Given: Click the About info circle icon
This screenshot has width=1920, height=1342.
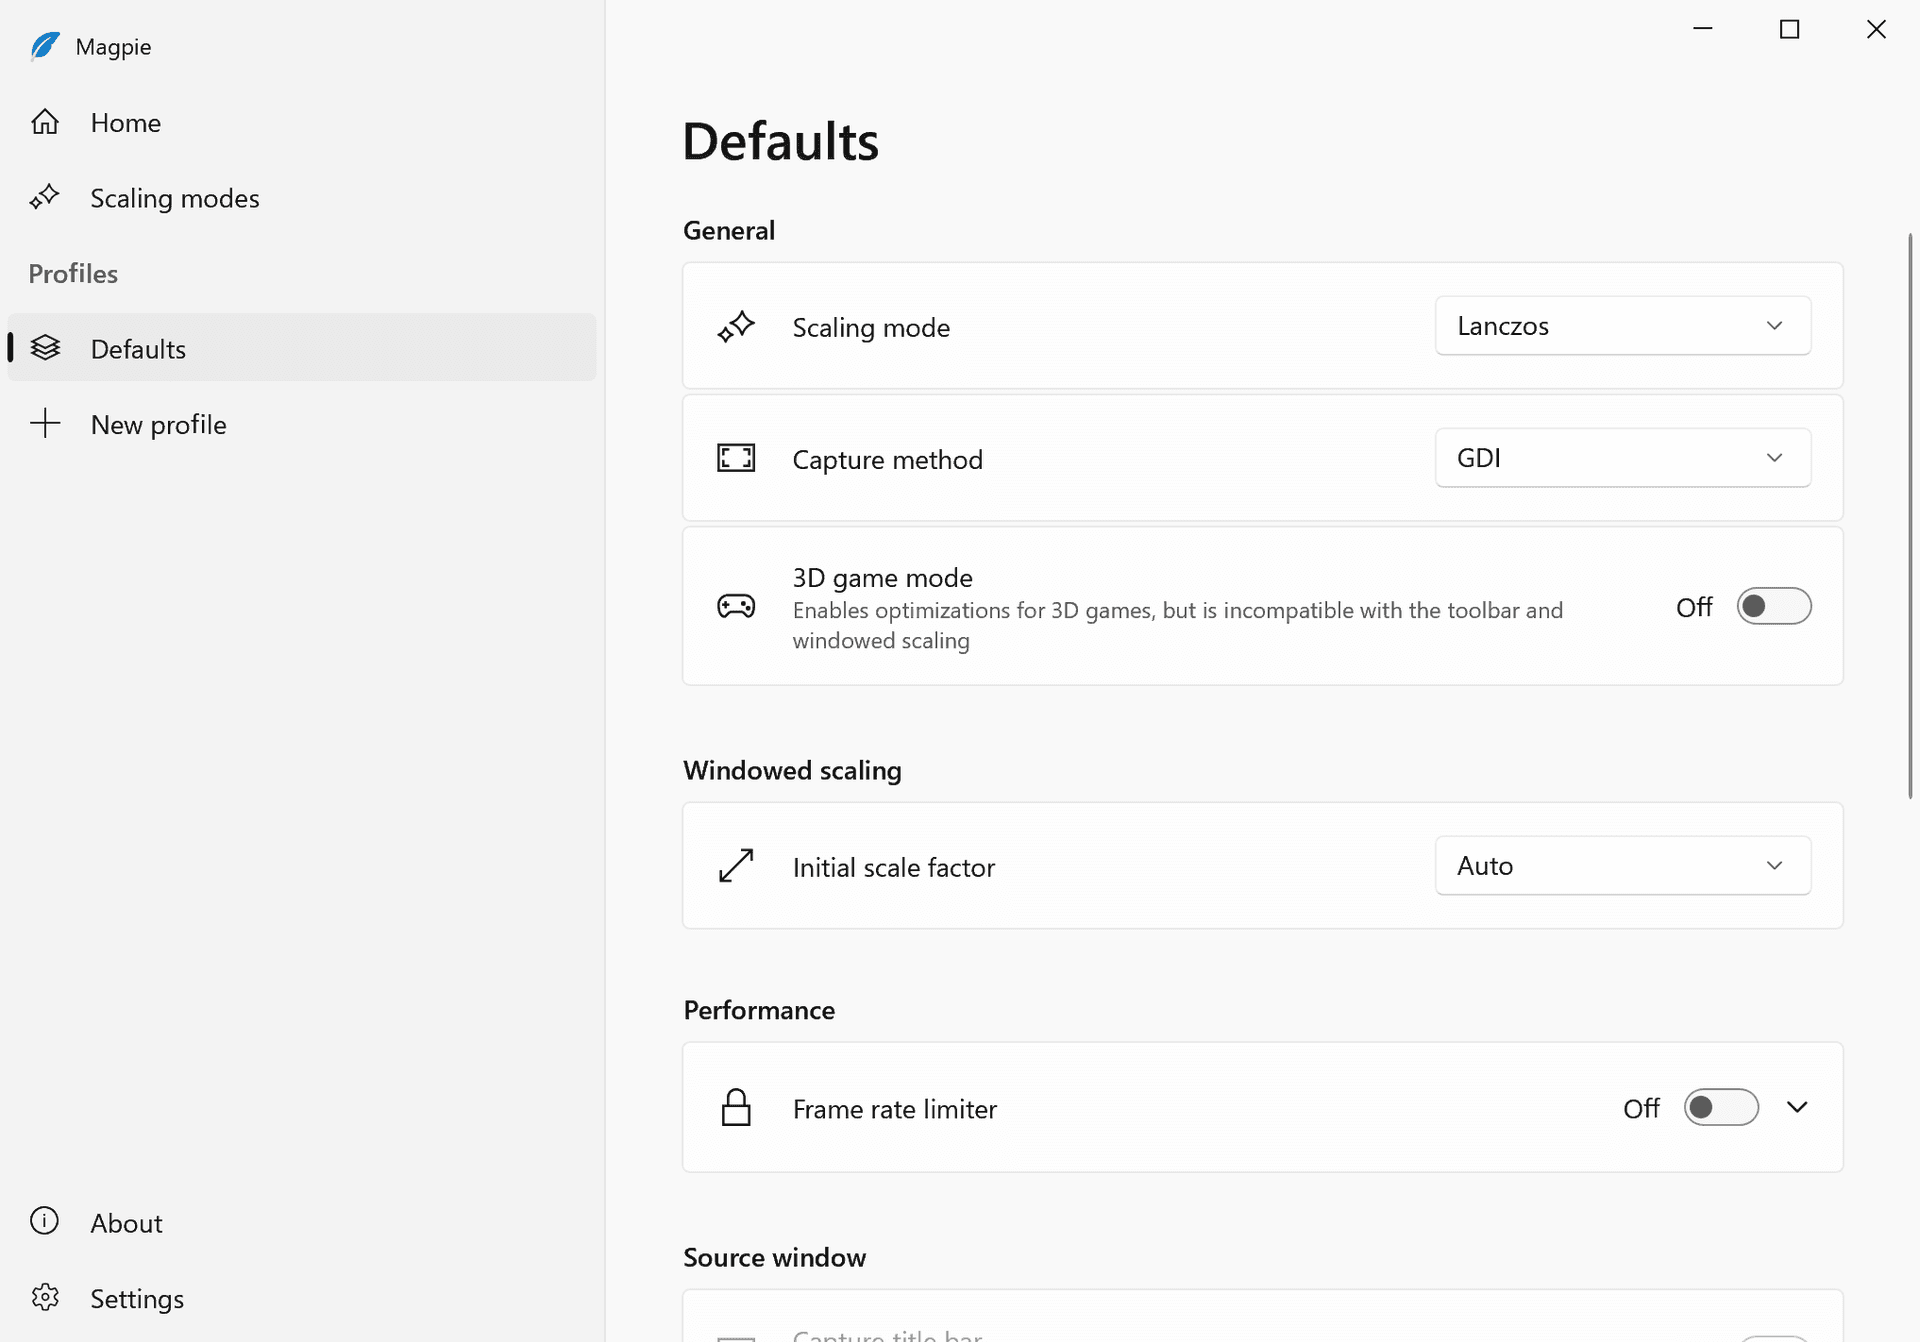Looking at the screenshot, I should [45, 1221].
